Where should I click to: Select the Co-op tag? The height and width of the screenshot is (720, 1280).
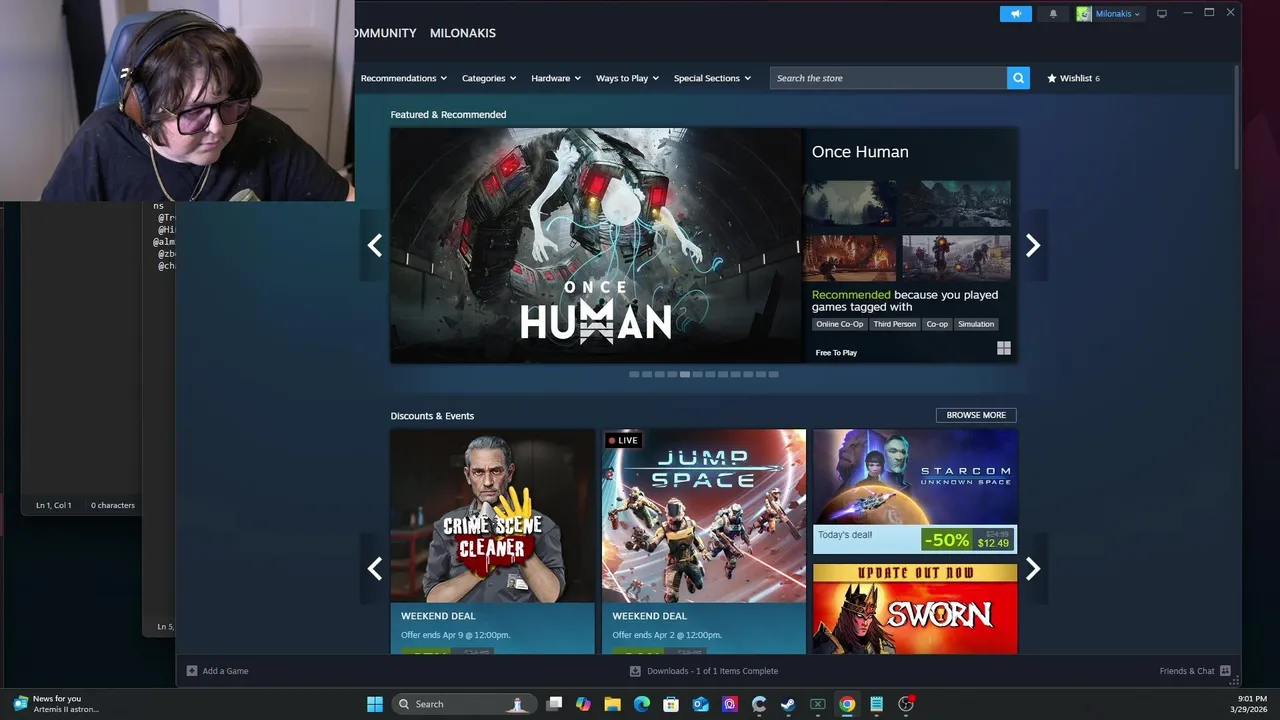(x=937, y=324)
